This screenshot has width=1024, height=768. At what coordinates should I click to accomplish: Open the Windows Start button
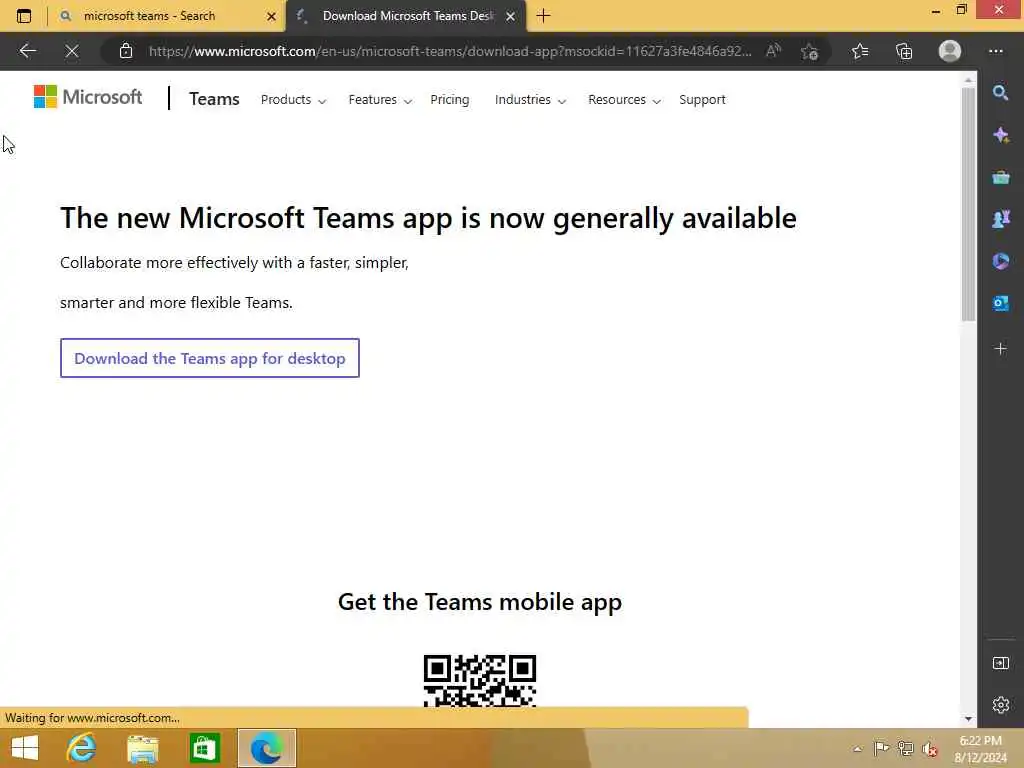click(25, 748)
